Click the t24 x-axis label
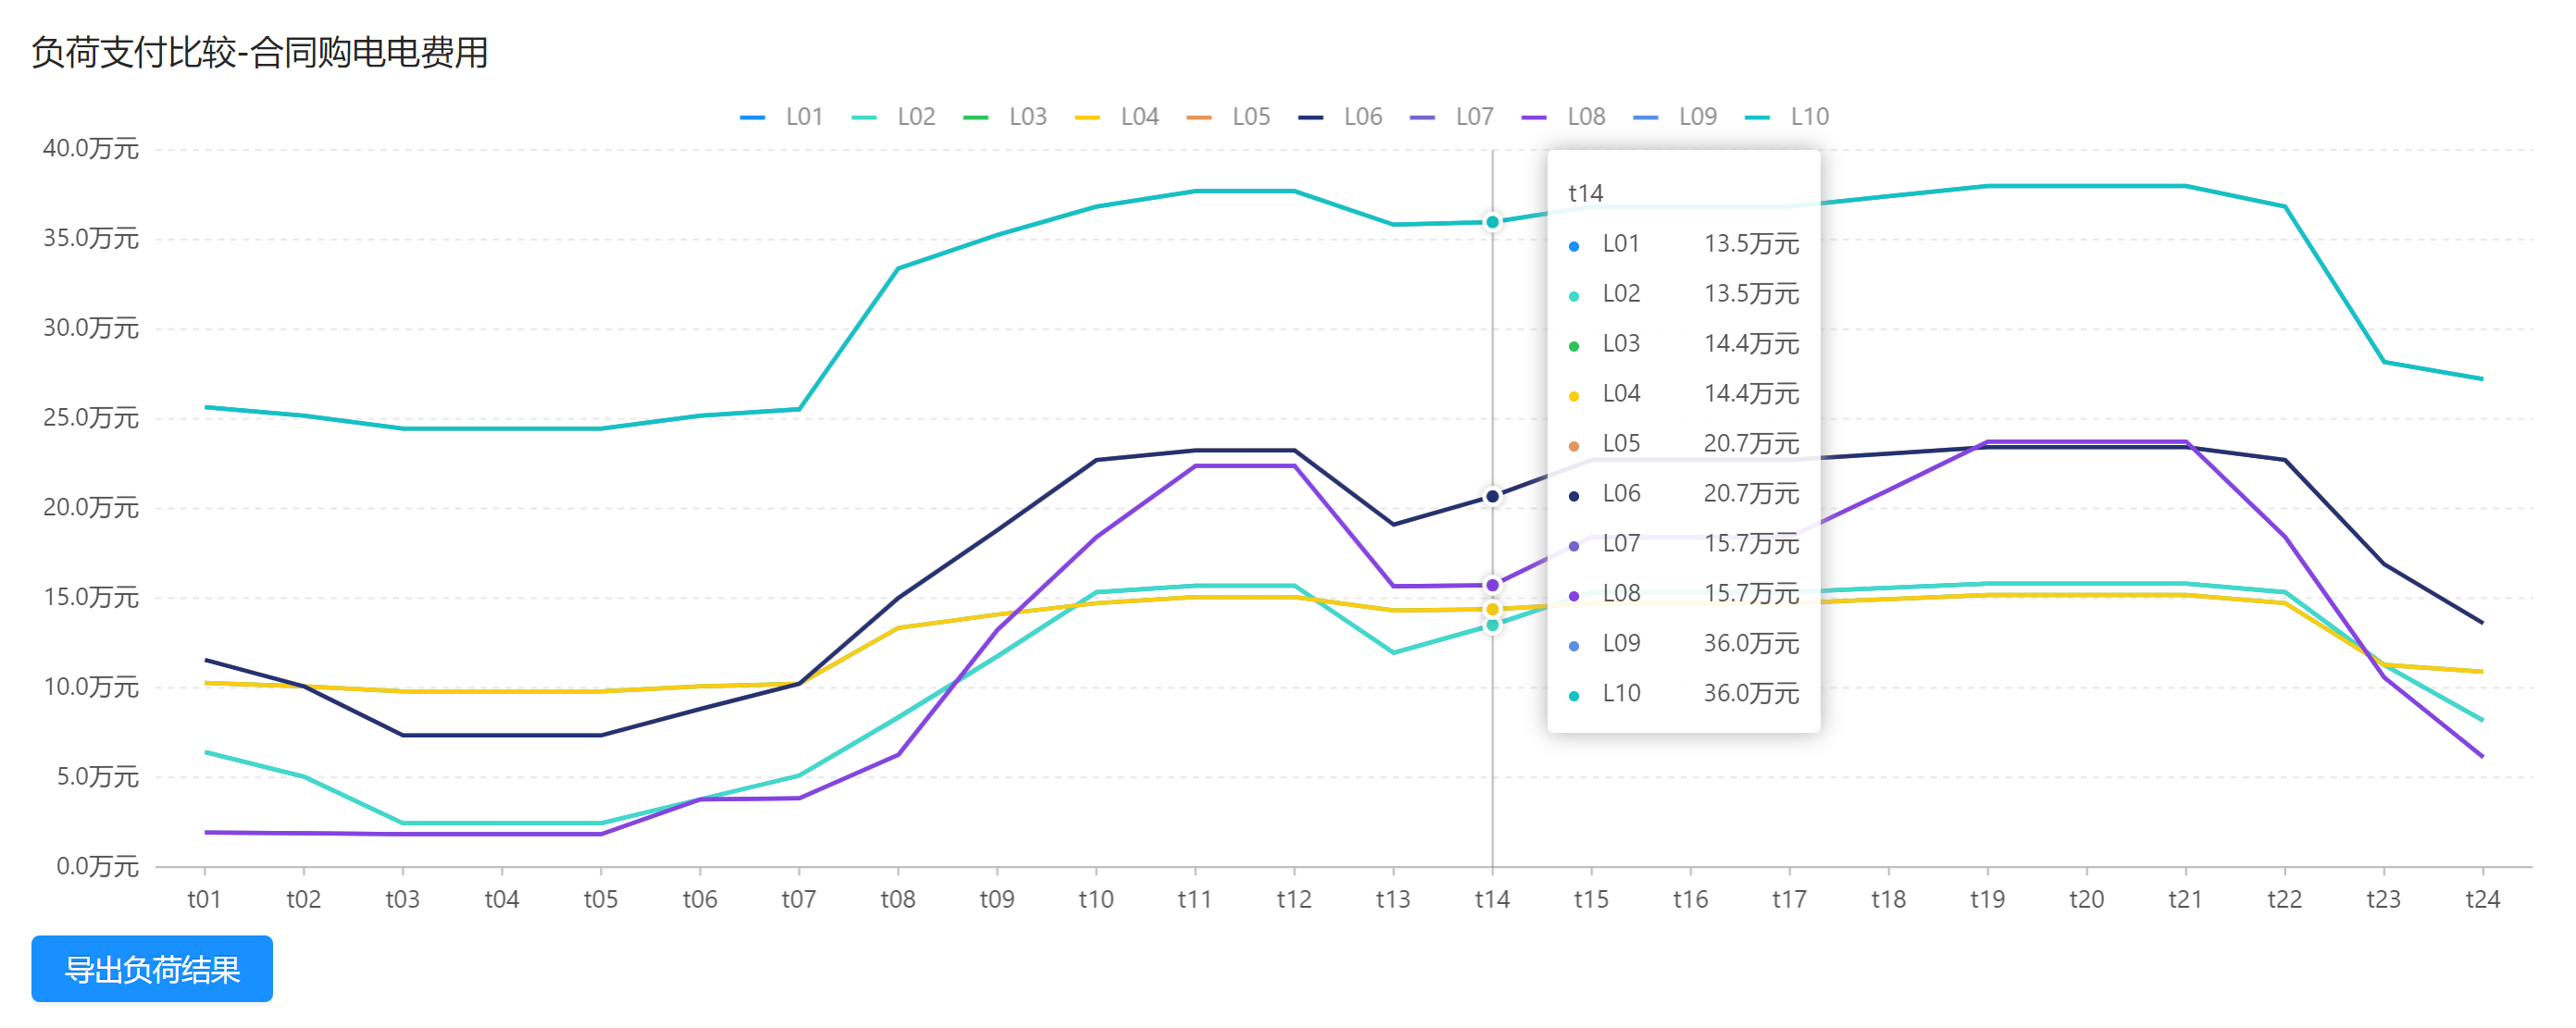This screenshot has height=1028, width=2576. (x=2482, y=899)
